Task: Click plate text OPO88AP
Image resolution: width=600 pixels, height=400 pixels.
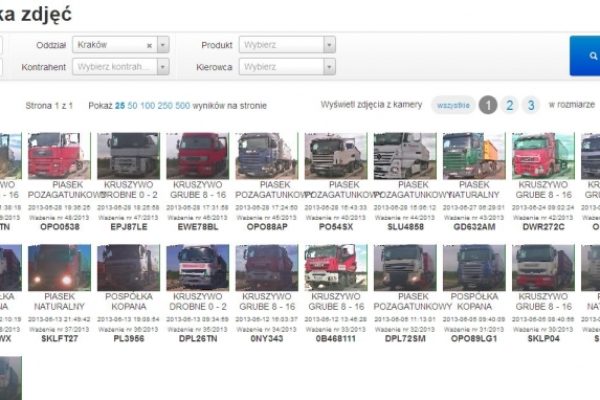Action: [267, 227]
